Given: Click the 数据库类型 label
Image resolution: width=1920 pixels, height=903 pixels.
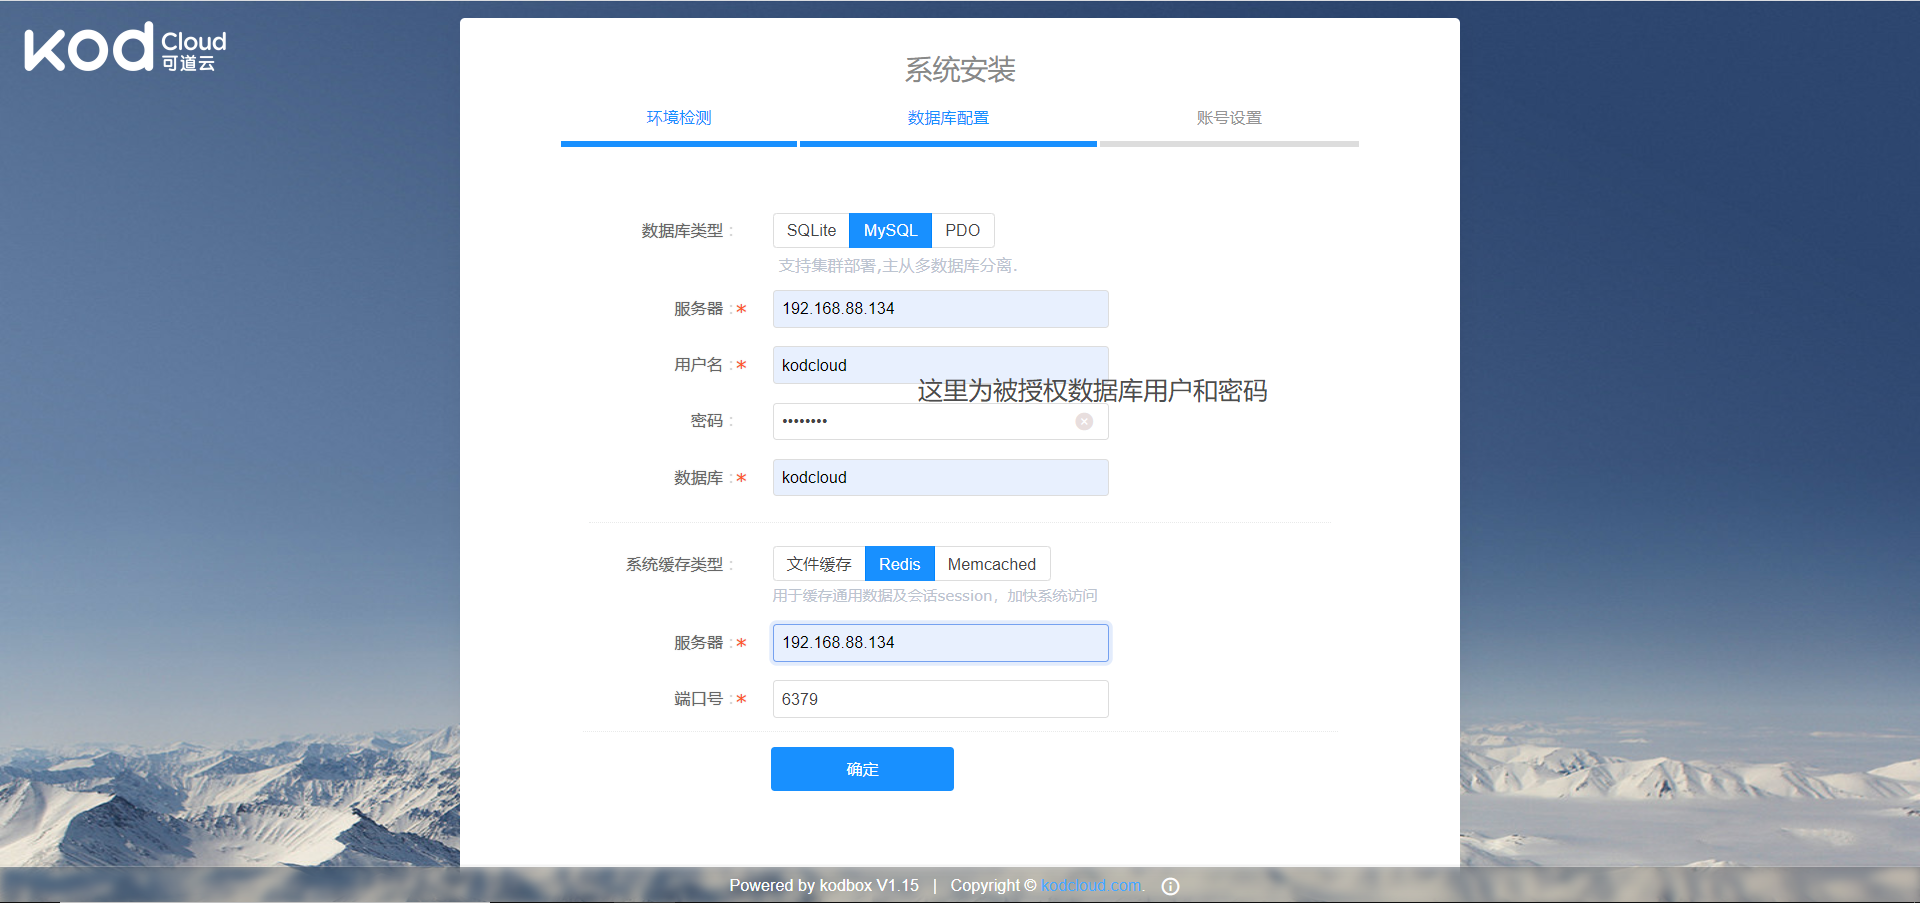Looking at the screenshot, I should [682, 231].
